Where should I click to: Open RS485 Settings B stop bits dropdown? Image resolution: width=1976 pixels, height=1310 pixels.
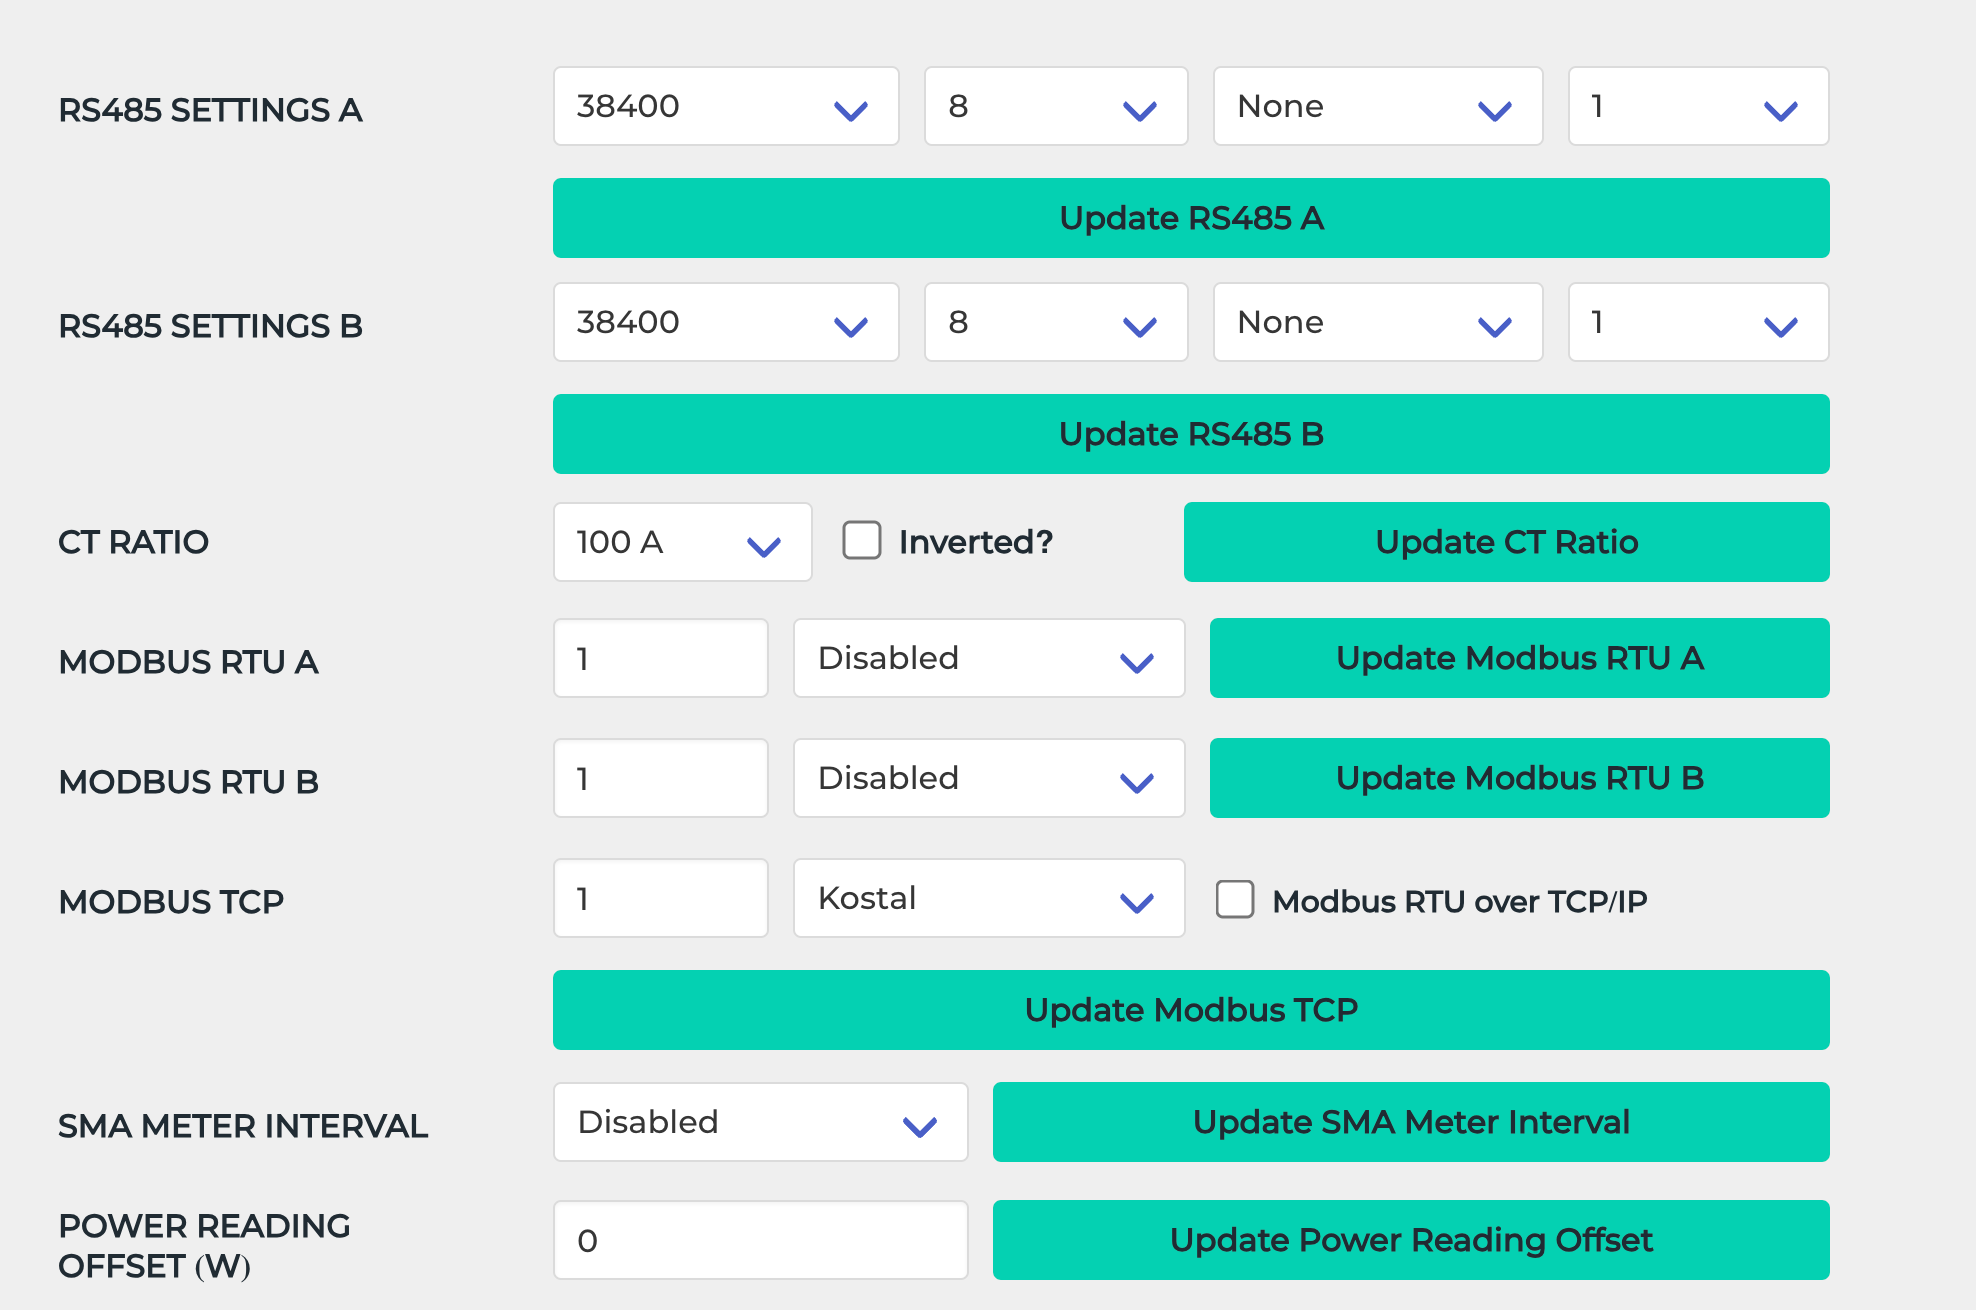click(1697, 323)
